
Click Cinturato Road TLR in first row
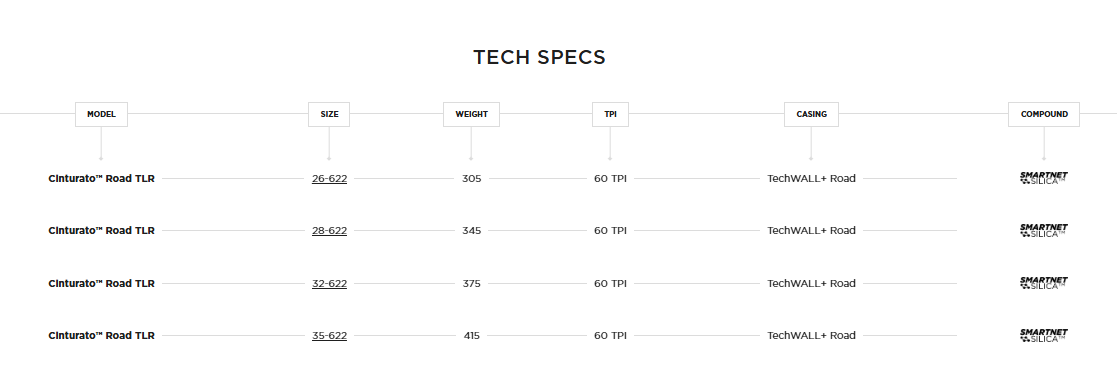[x=101, y=179]
